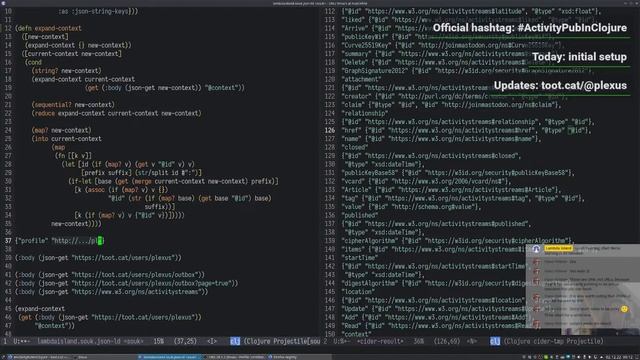Image resolution: width=640 pixels, height=360 pixels.
Task: Click Clojure cider-tmp Projectile modes in right mode line
Action: (553, 341)
